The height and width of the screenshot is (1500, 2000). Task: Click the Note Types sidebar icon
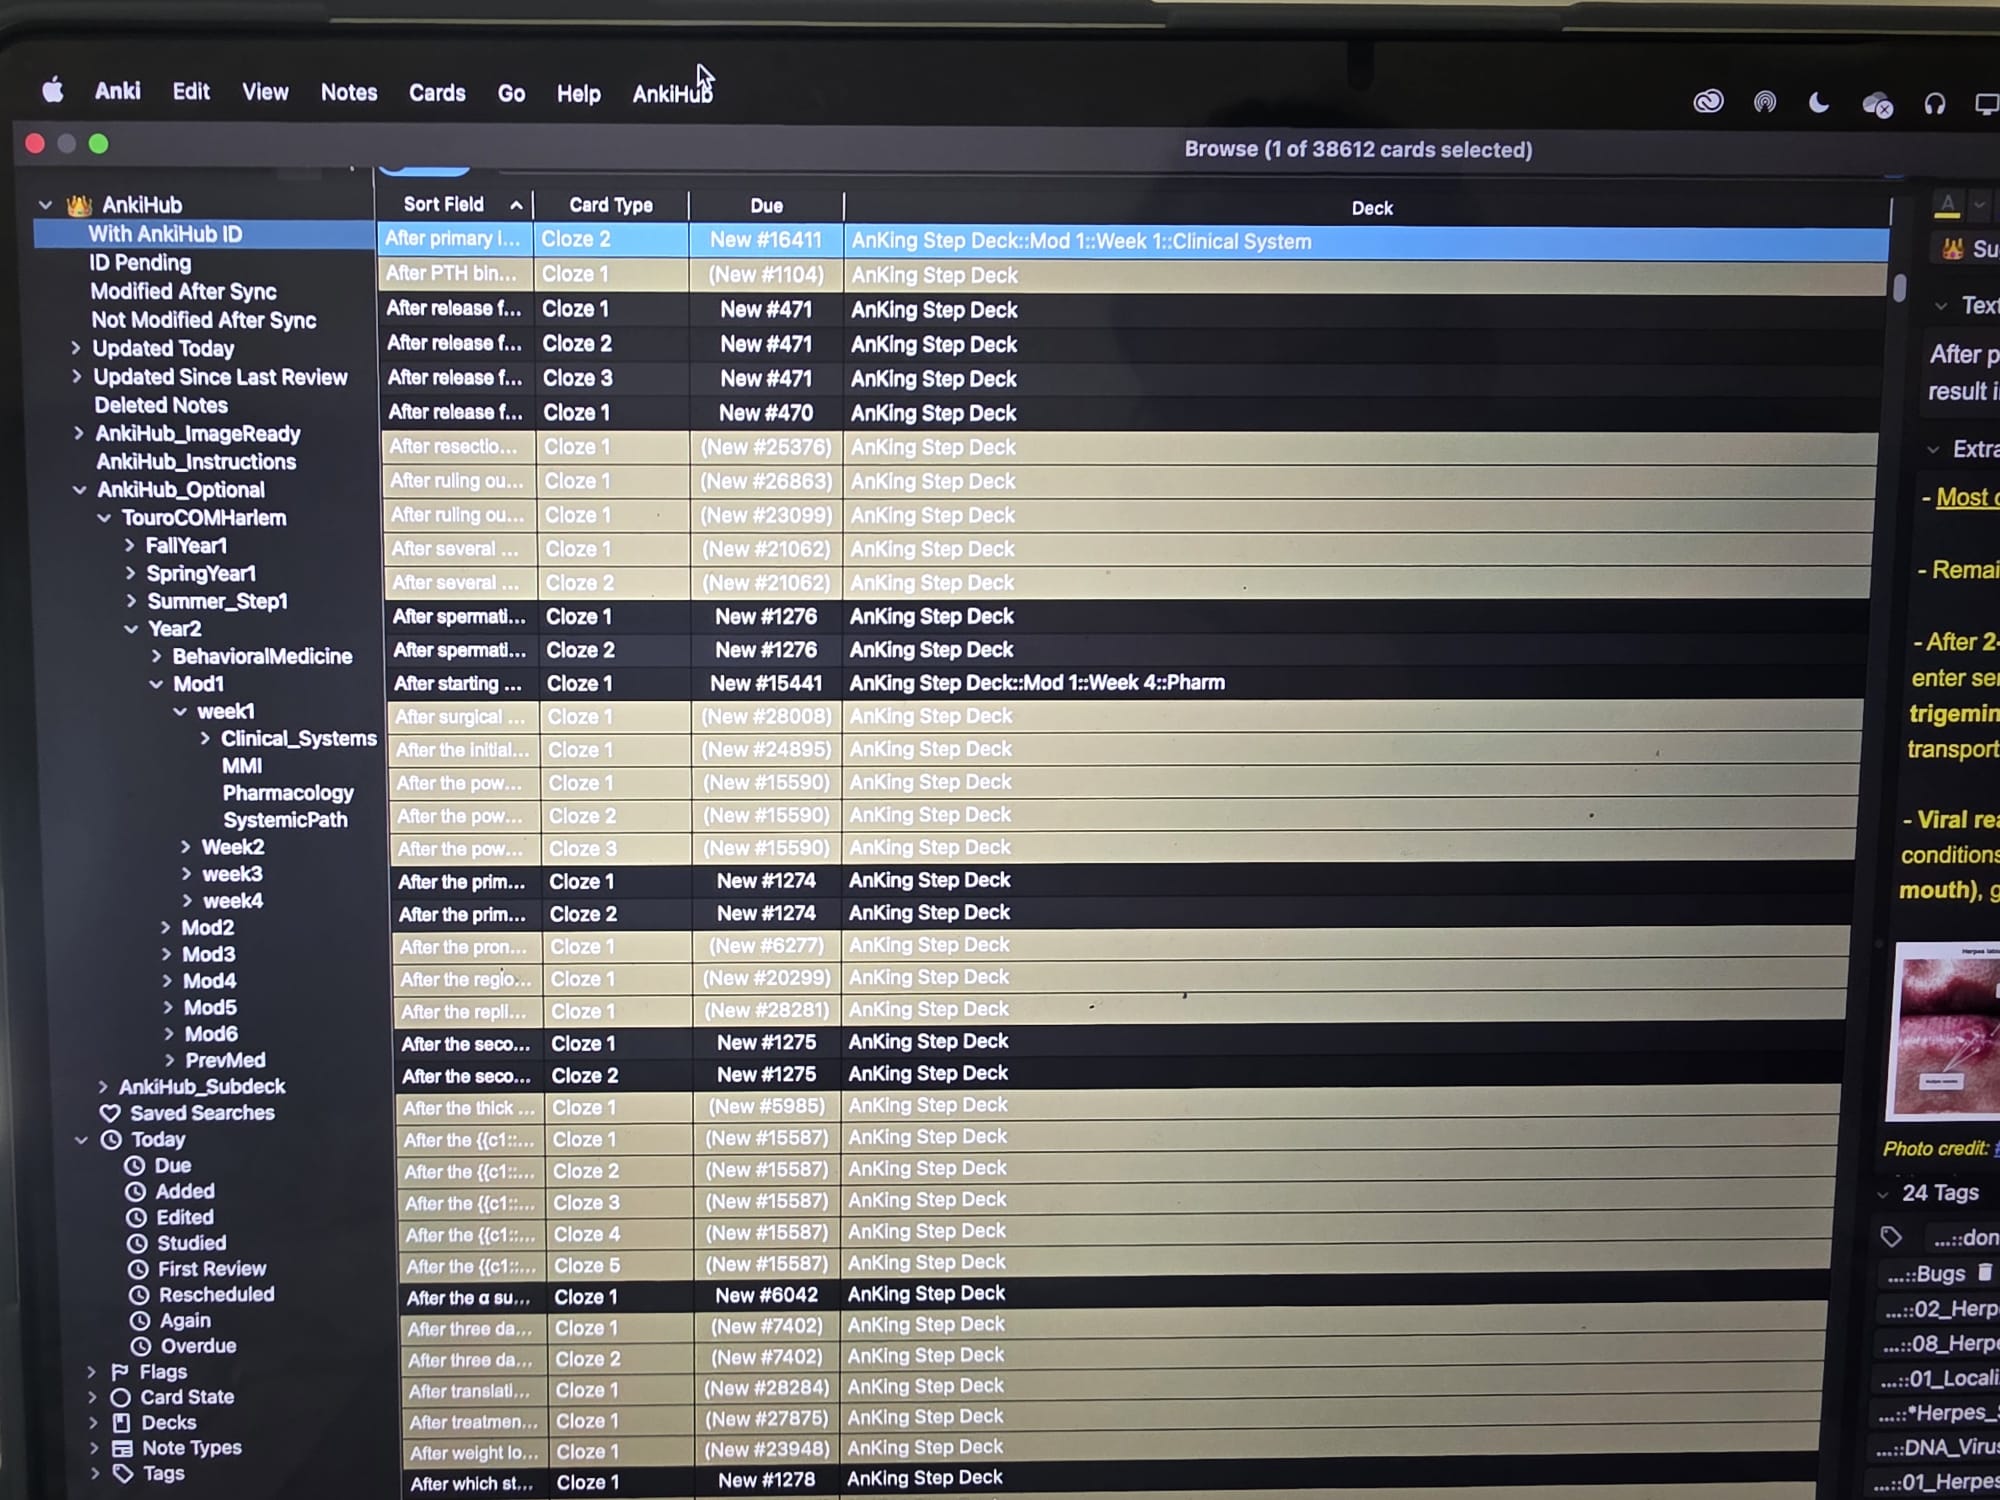pyautogui.click(x=122, y=1448)
